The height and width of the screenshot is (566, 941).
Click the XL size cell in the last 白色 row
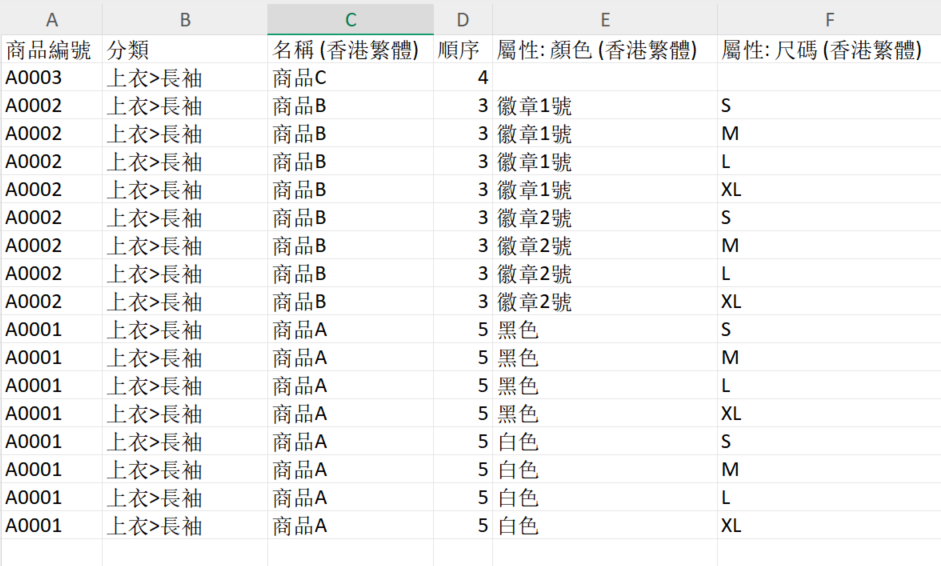829,525
